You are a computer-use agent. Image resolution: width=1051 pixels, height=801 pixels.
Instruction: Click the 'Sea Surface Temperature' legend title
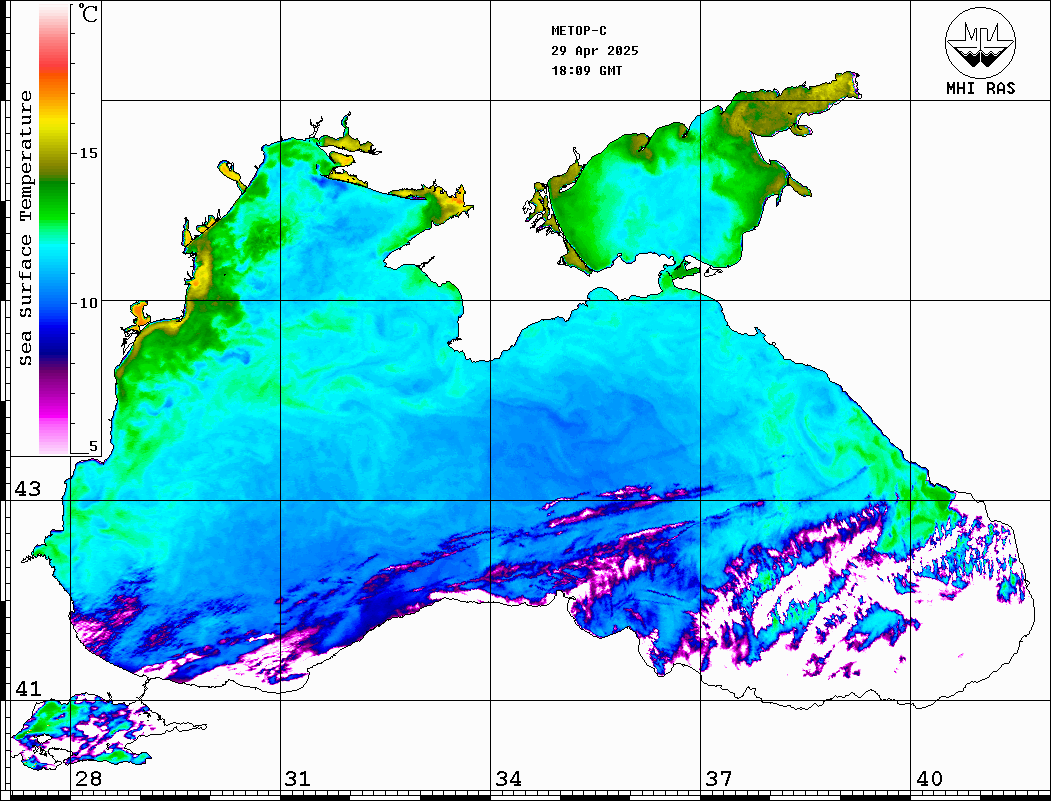coord(25,229)
